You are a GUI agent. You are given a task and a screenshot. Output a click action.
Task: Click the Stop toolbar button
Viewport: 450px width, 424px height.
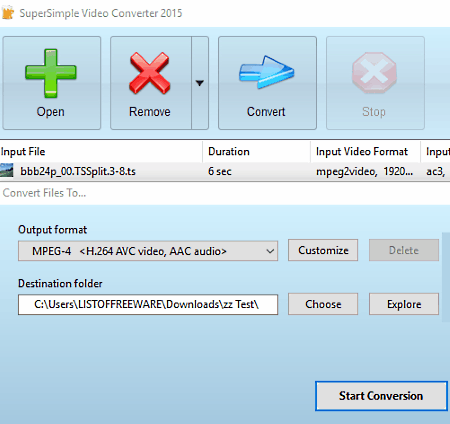(x=375, y=83)
